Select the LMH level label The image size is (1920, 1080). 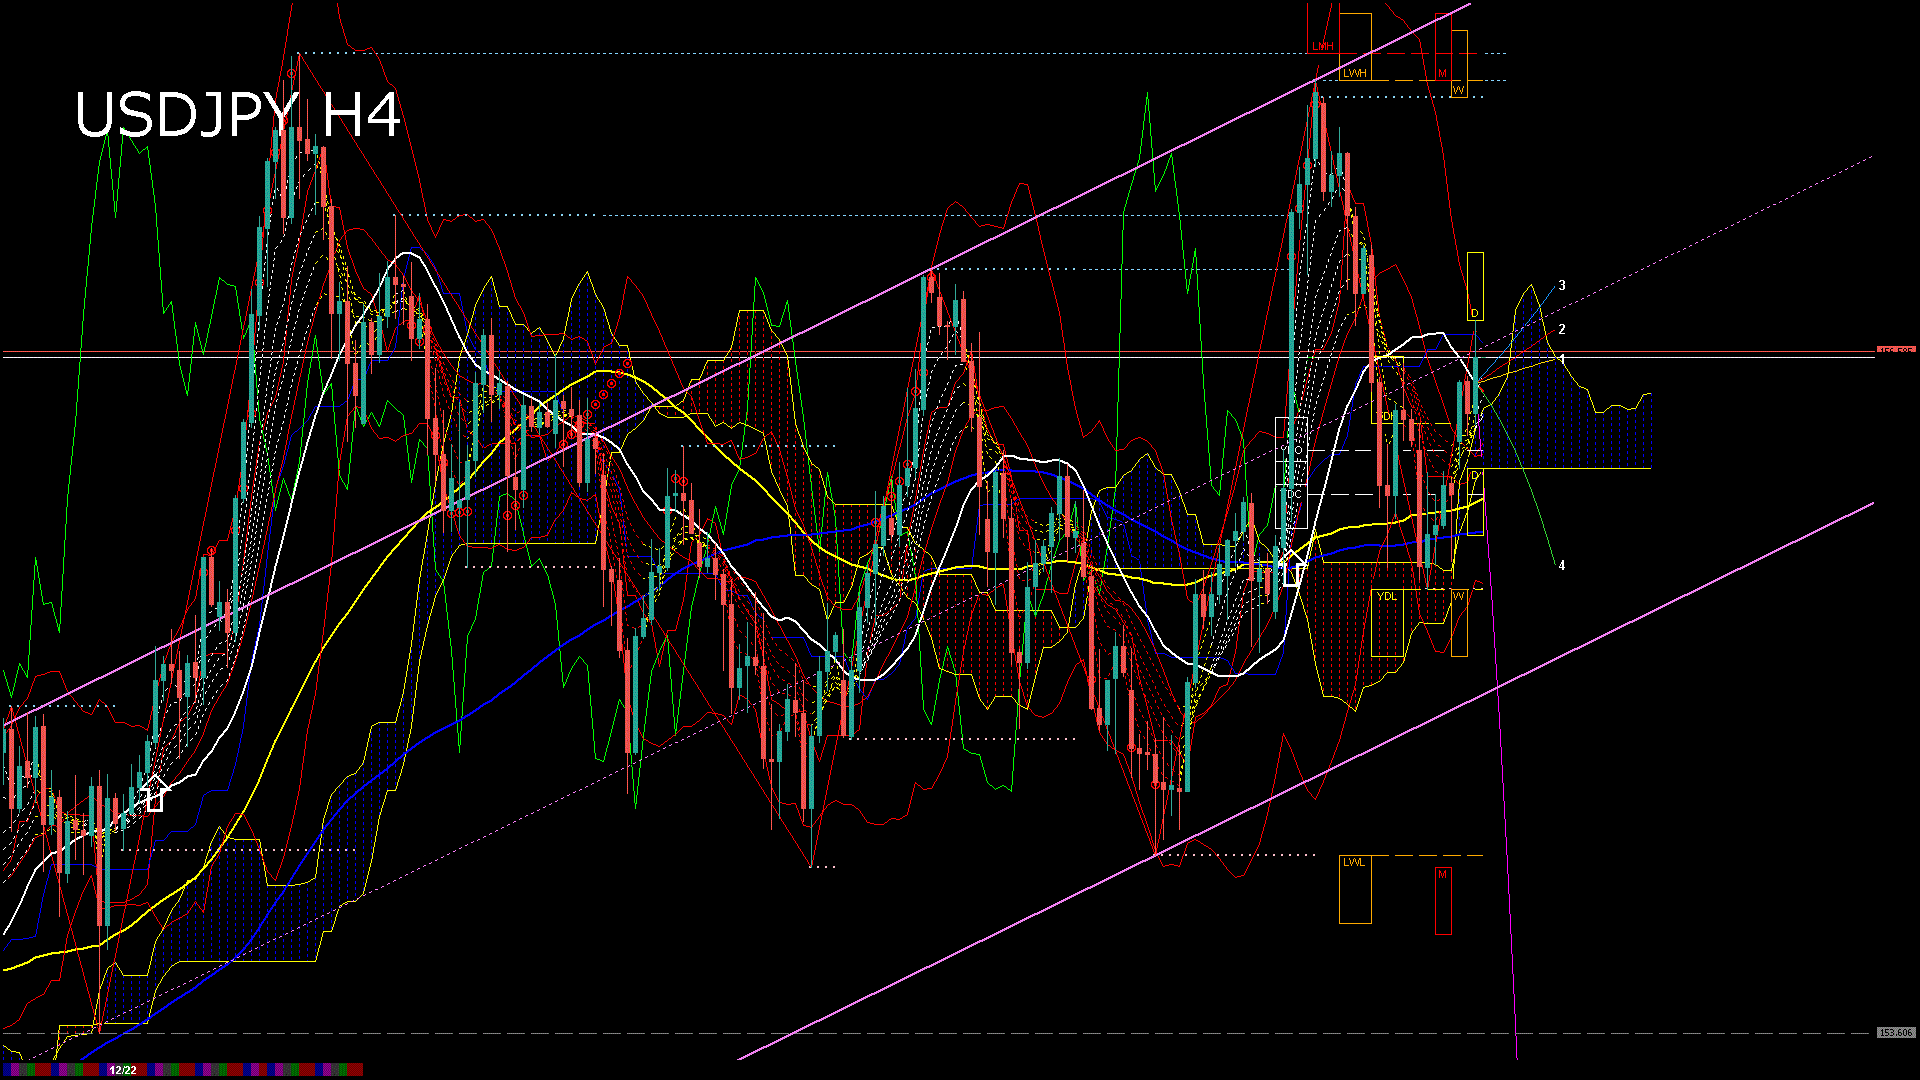(1323, 46)
